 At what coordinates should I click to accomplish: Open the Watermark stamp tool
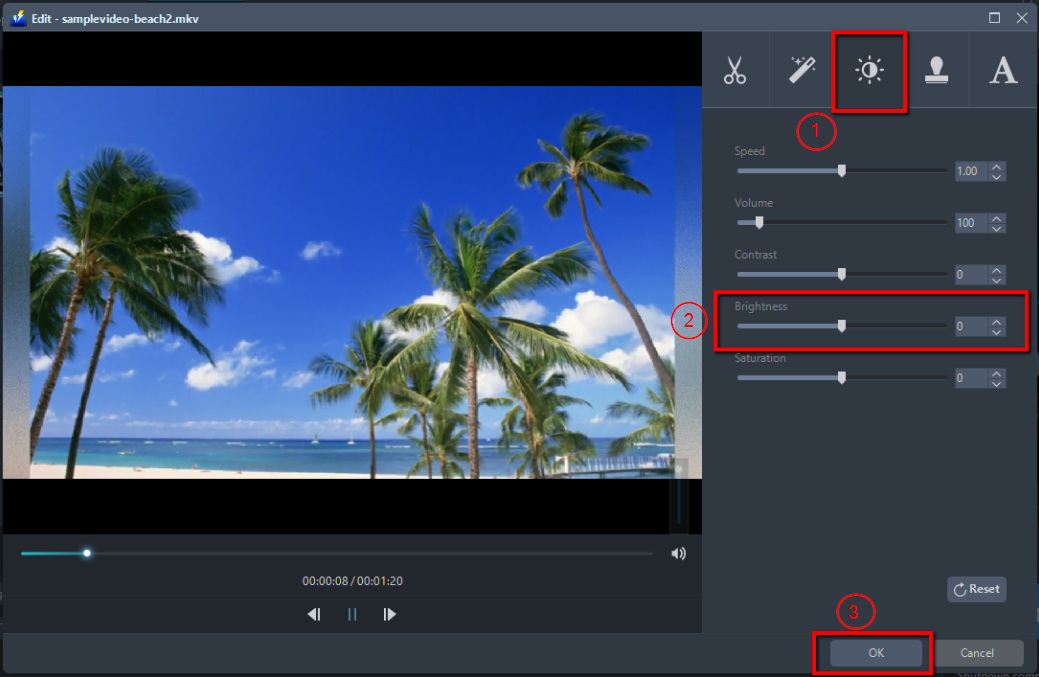click(x=937, y=70)
